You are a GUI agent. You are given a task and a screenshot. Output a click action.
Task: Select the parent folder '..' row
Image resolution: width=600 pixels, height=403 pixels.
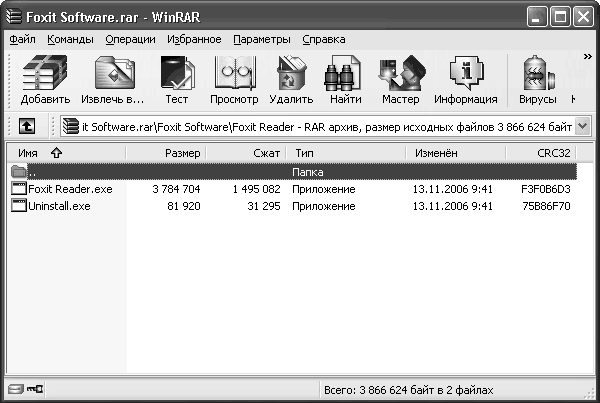click(x=293, y=172)
